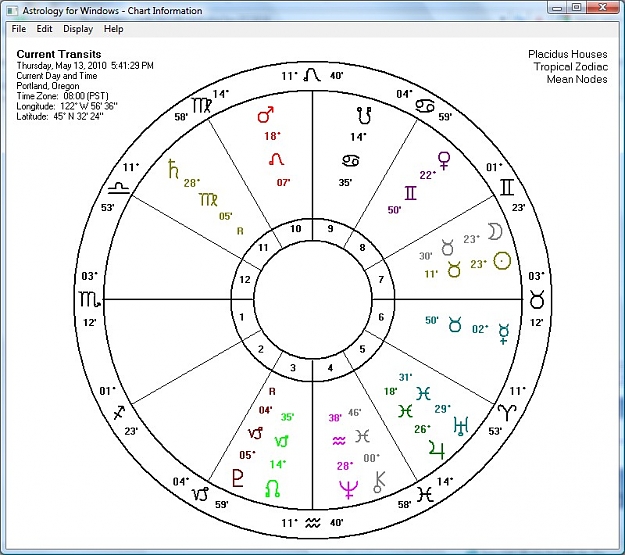Image resolution: width=625 pixels, height=555 pixels.
Task: Click the dark red 'R' retrograde marker above Pluto
Action: coord(272,392)
